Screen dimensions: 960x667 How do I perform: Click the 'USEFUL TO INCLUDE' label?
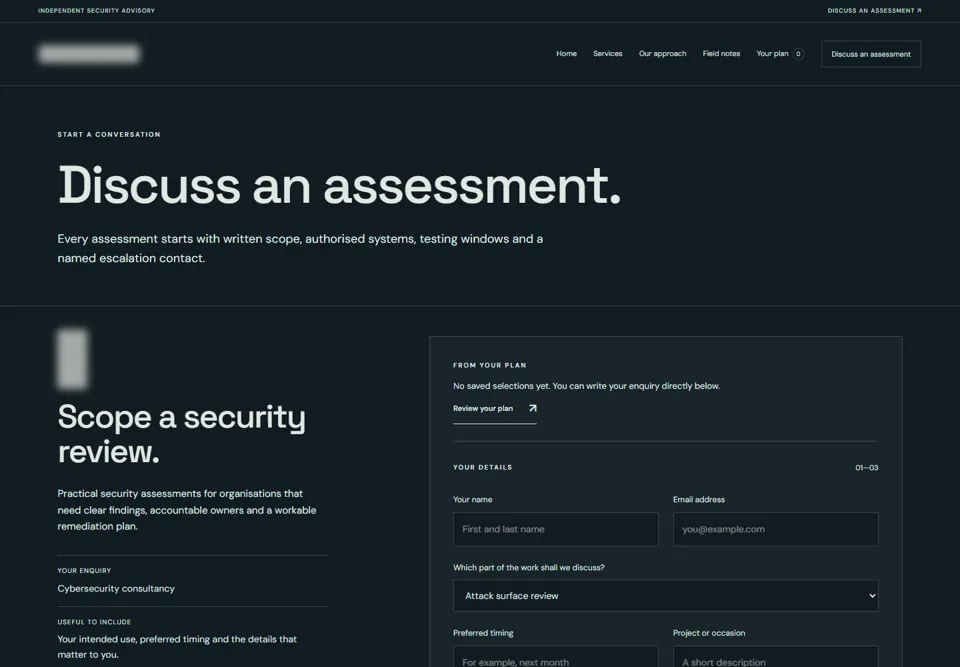click(94, 622)
